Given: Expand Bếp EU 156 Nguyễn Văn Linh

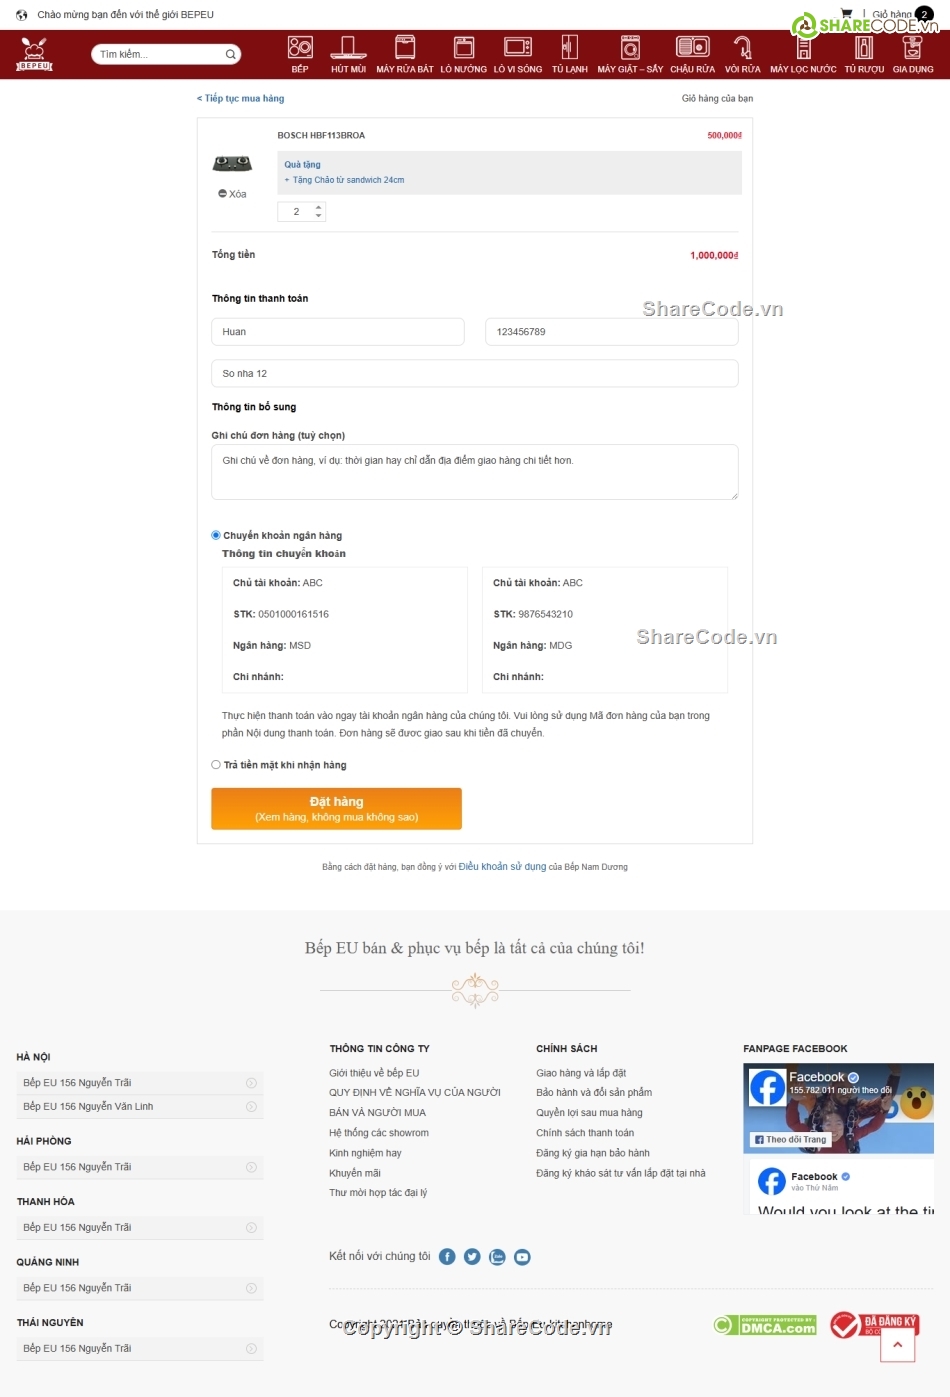Looking at the screenshot, I should pos(140,1107).
